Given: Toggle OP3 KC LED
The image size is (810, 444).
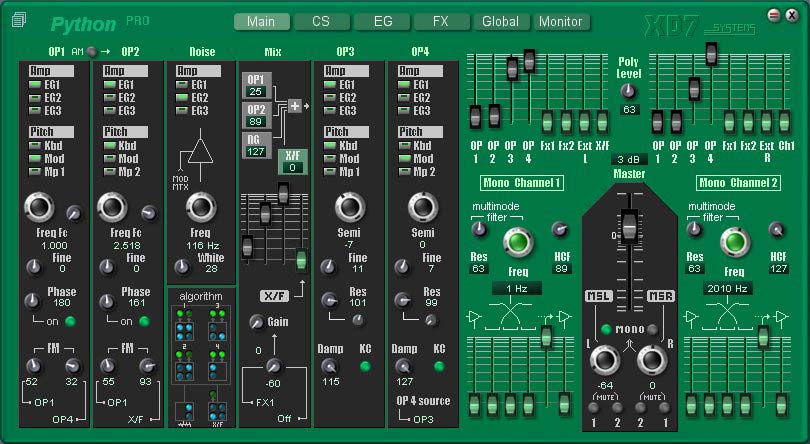Looking at the screenshot, I should point(365,367).
